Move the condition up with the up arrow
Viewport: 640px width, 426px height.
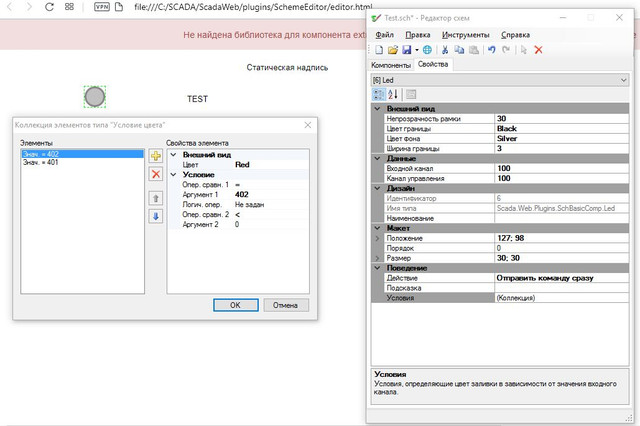tap(156, 198)
